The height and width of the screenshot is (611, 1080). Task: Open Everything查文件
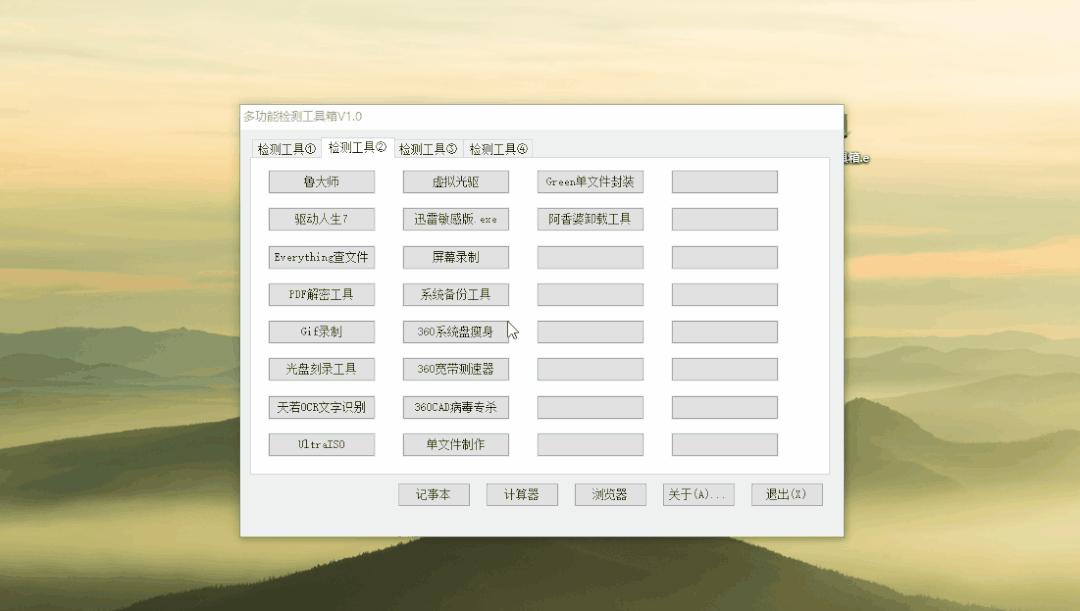[320, 257]
